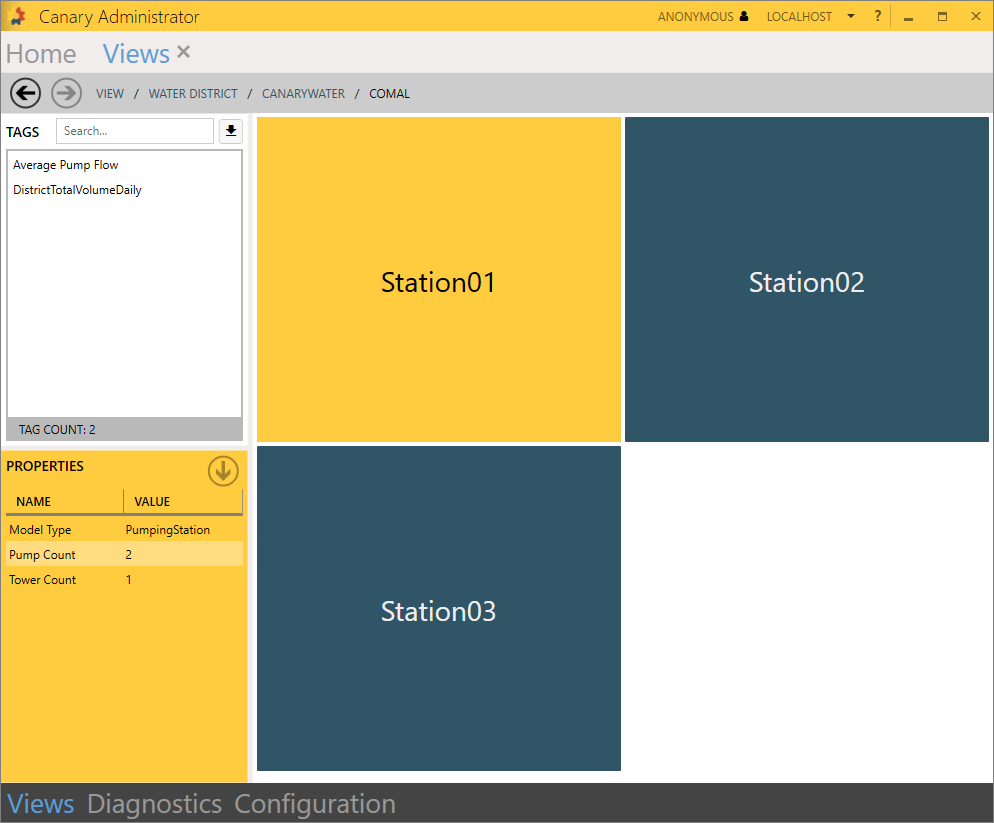Click the back navigation arrow
Screen dimensions: 994x823
click(25, 93)
